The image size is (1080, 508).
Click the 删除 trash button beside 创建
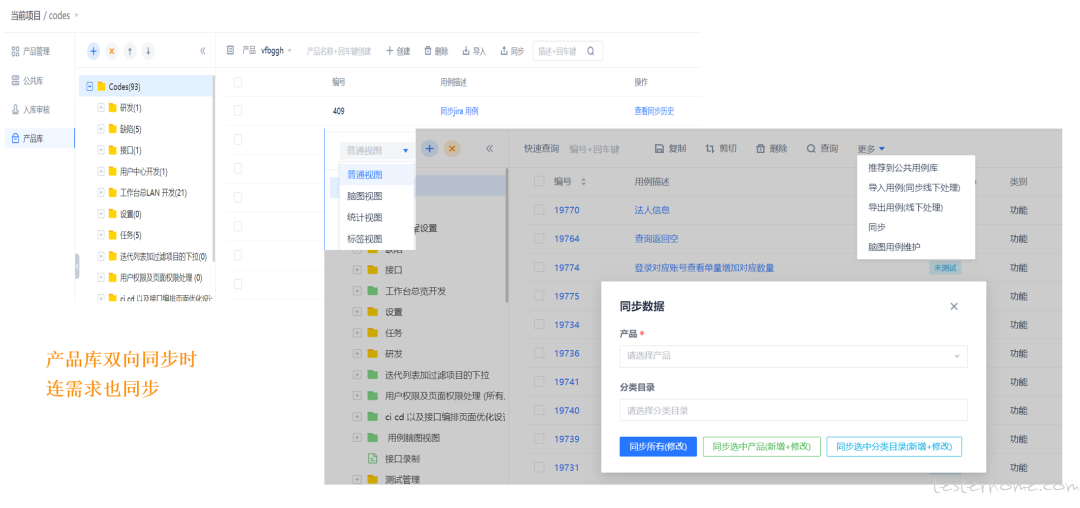click(x=436, y=51)
